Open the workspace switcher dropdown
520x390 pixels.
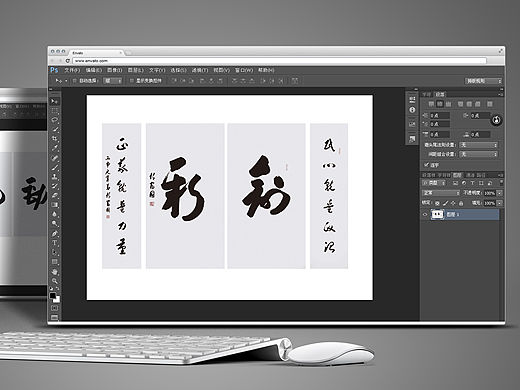click(483, 81)
